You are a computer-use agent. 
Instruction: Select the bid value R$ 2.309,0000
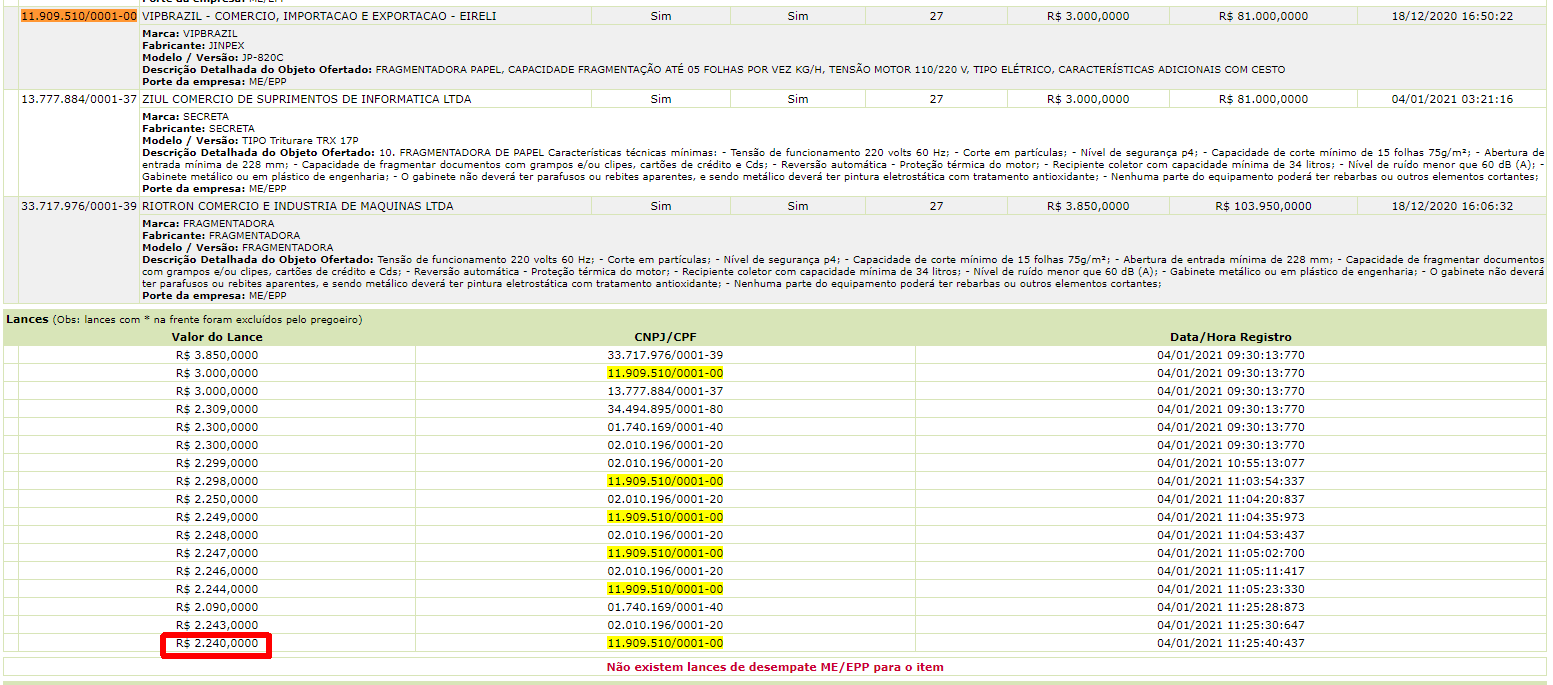pos(217,409)
